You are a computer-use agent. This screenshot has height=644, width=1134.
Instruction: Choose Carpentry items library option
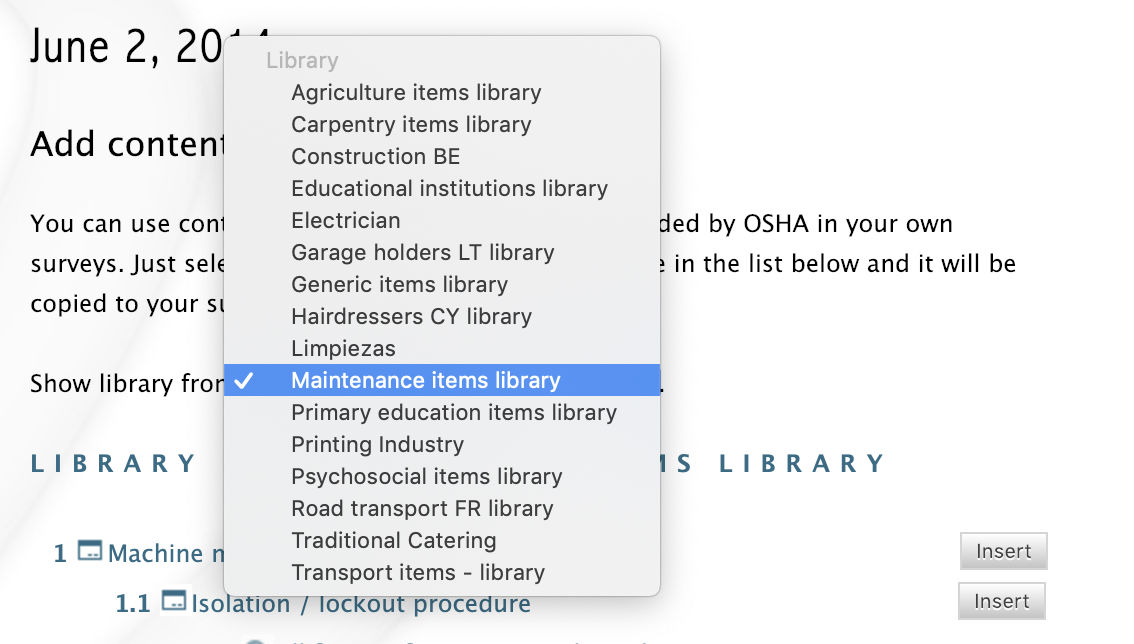point(411,125)
